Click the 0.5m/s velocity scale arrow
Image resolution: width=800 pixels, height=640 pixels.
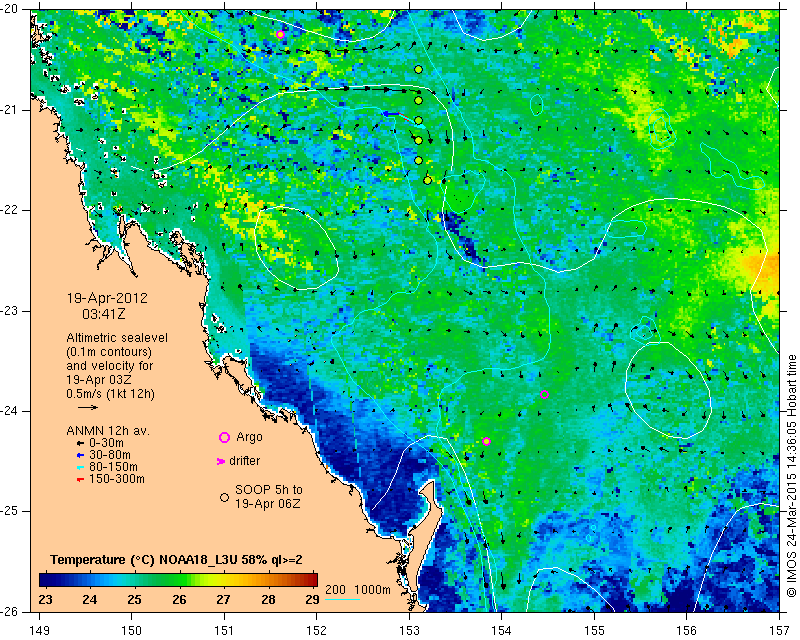pos(88,407)
